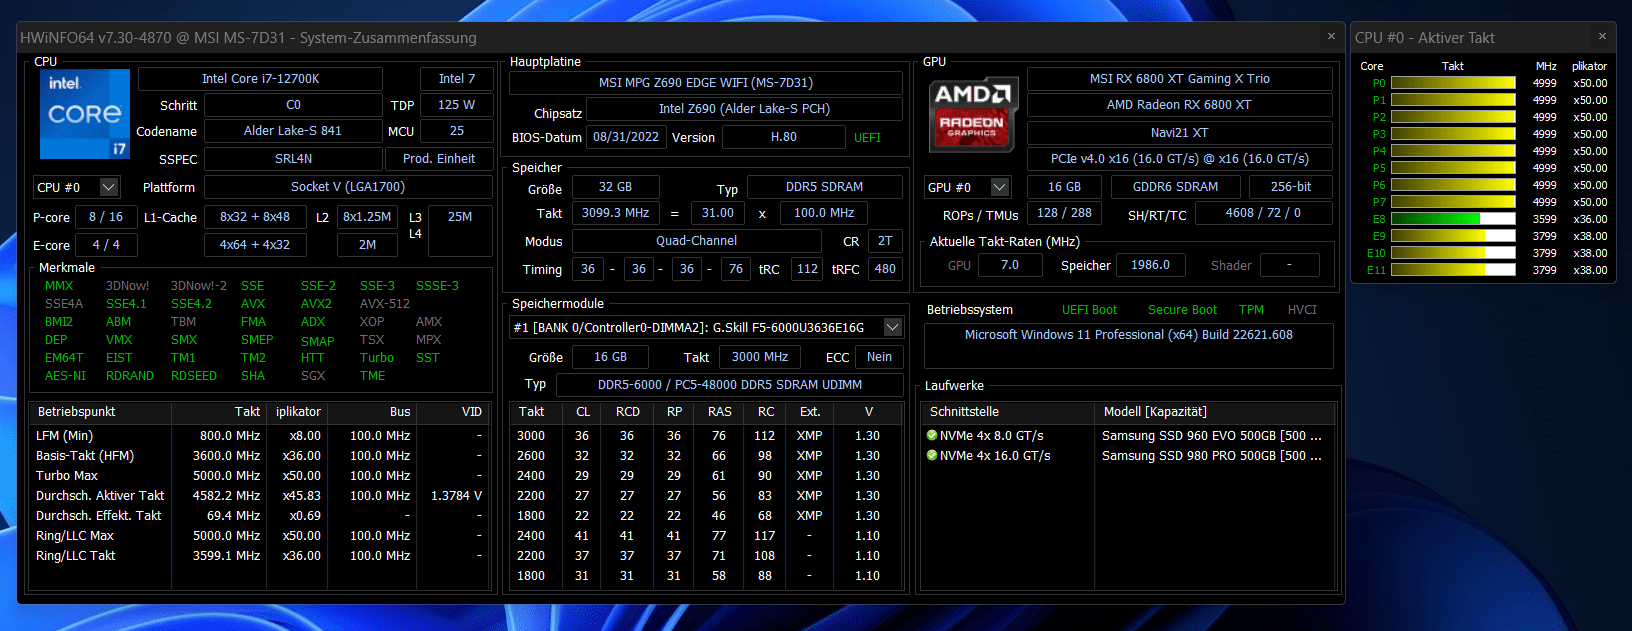Click the DDR5-6000 / PC5-48000 module type field
The width and height of the screenshot is (1632, 631).
click(729, 385)
